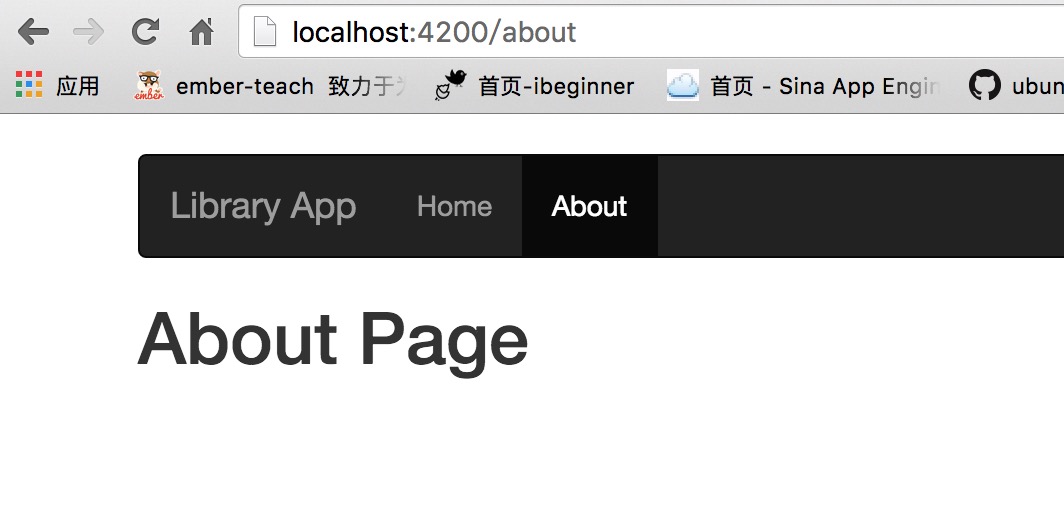Reload the page with the refresh icon
The width and height of the screenshot is (1064, 526).
[x=145, y=31]
